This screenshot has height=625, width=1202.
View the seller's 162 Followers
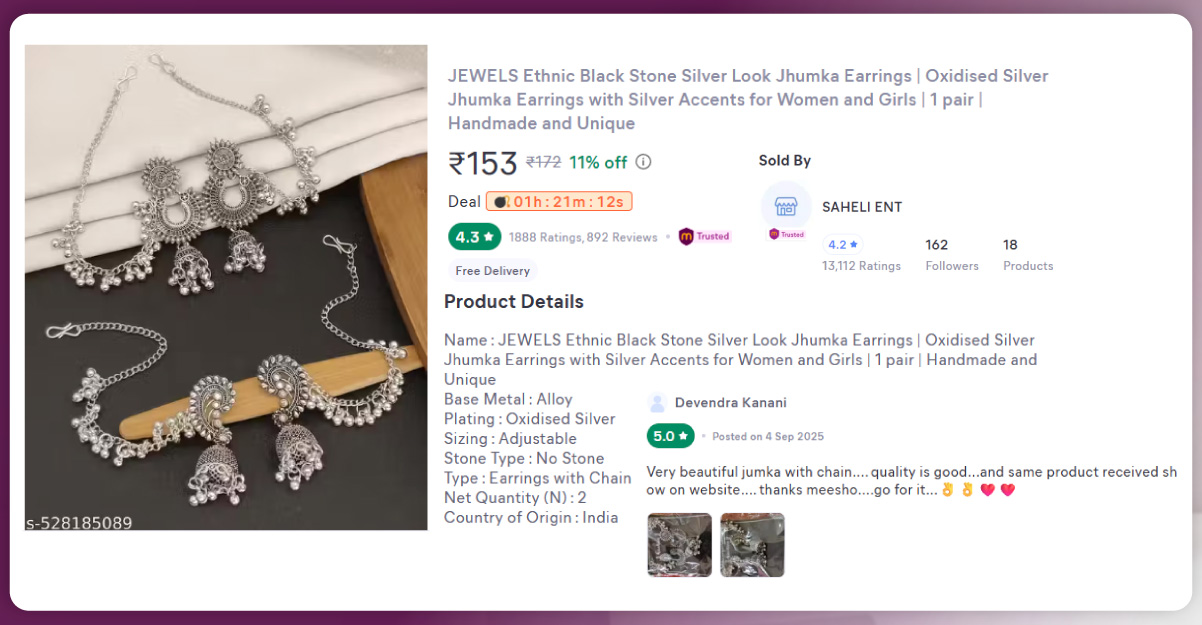point(951,255)
